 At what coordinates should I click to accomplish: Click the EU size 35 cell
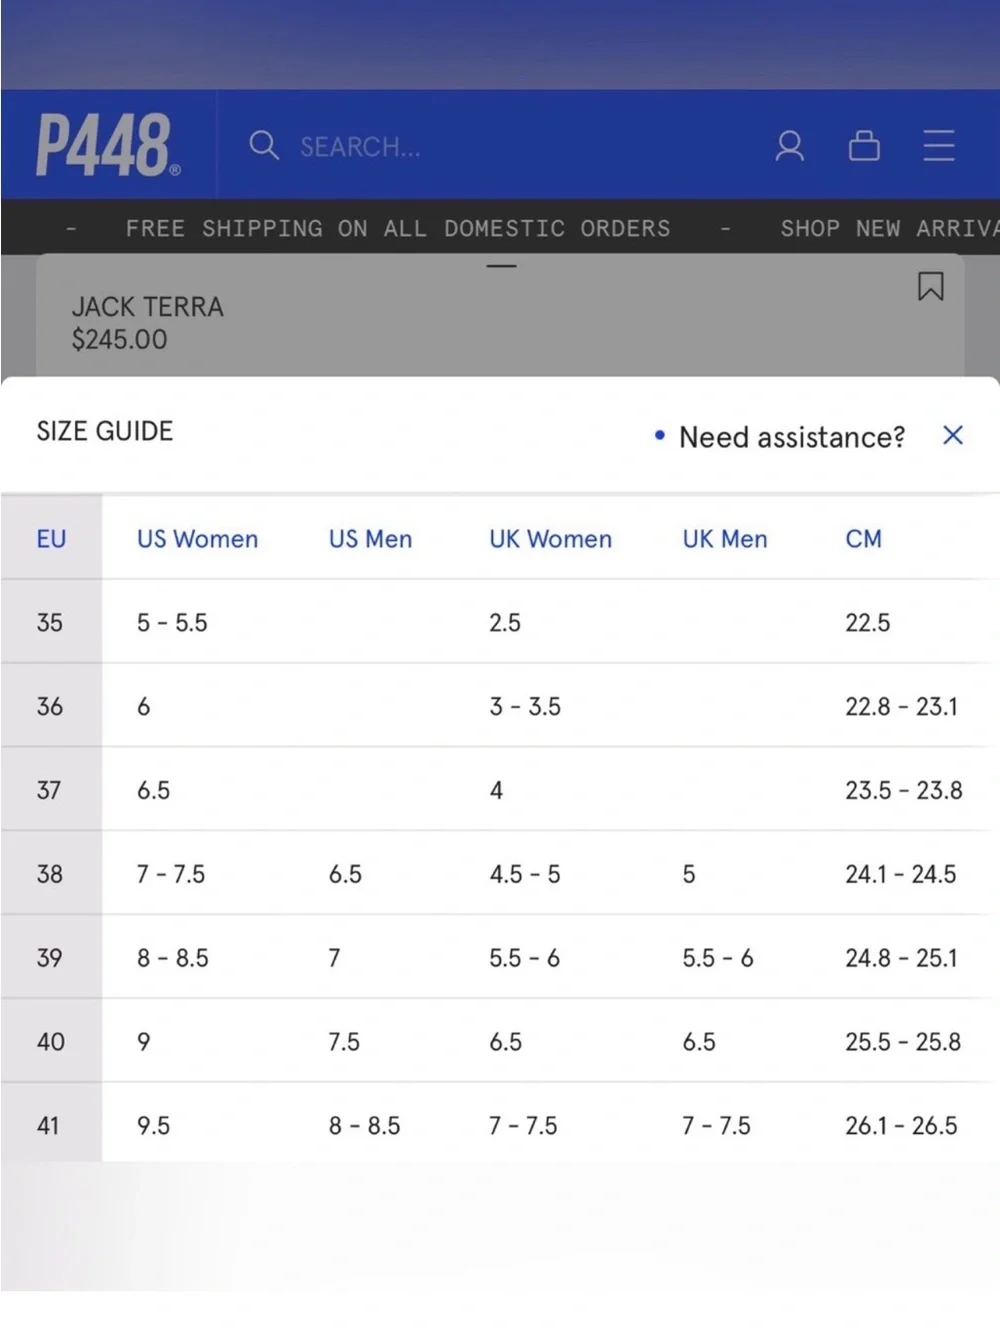click(x=50, y=622)
